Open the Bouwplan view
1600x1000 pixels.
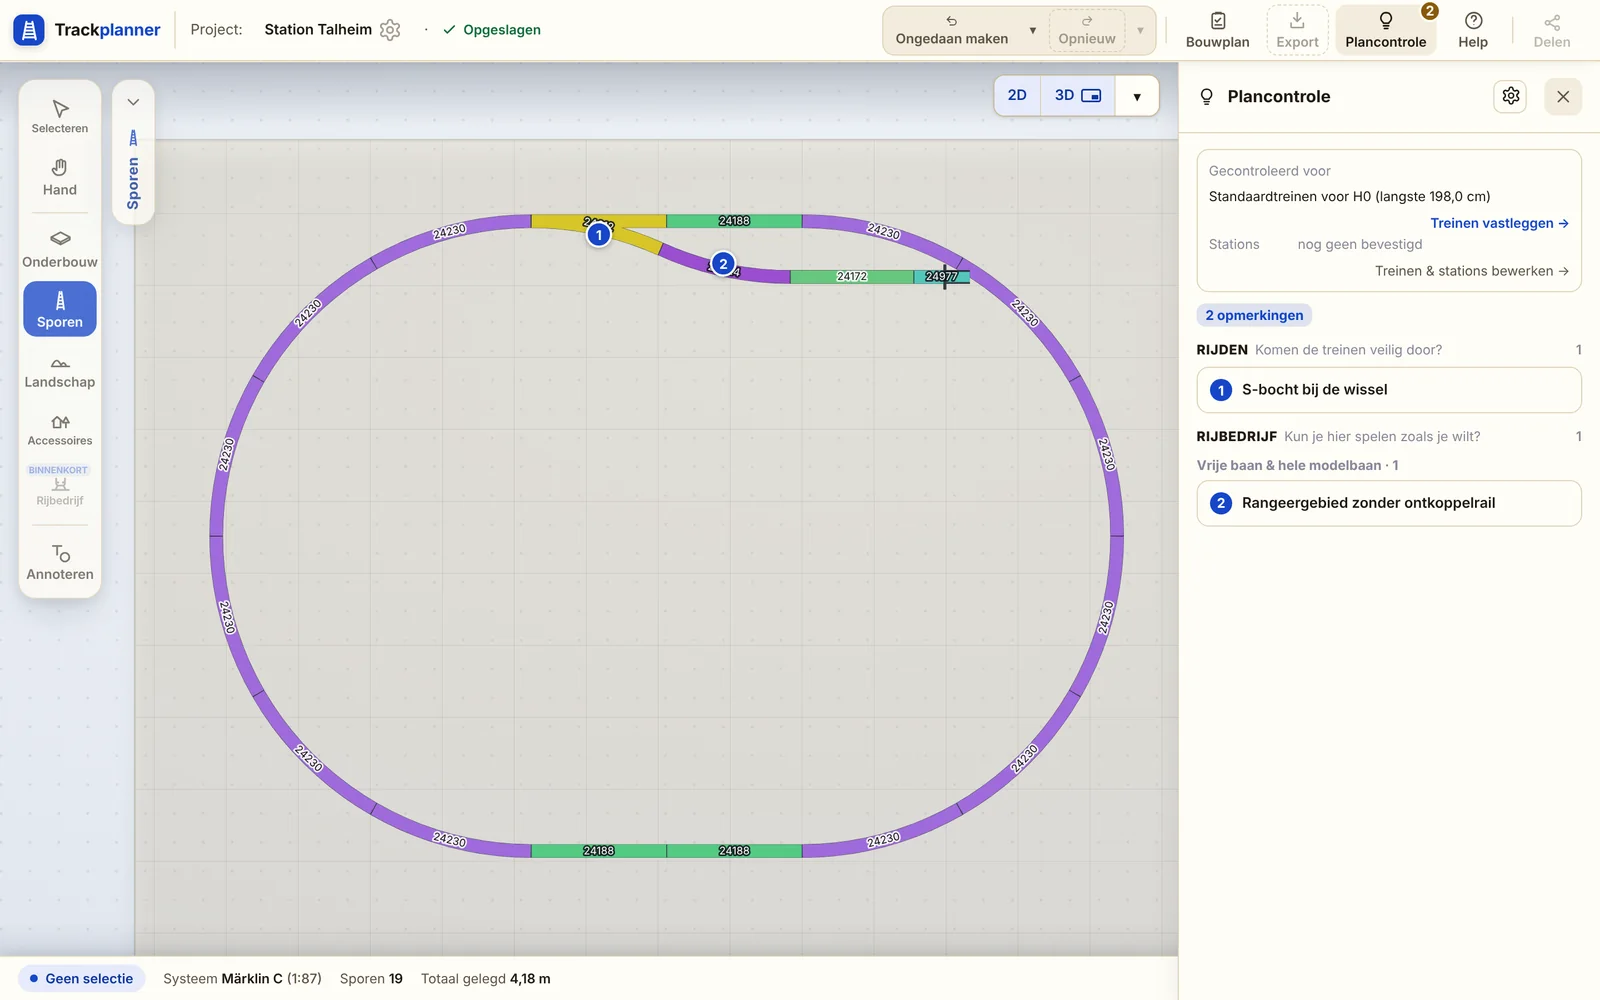point(1217,30)
